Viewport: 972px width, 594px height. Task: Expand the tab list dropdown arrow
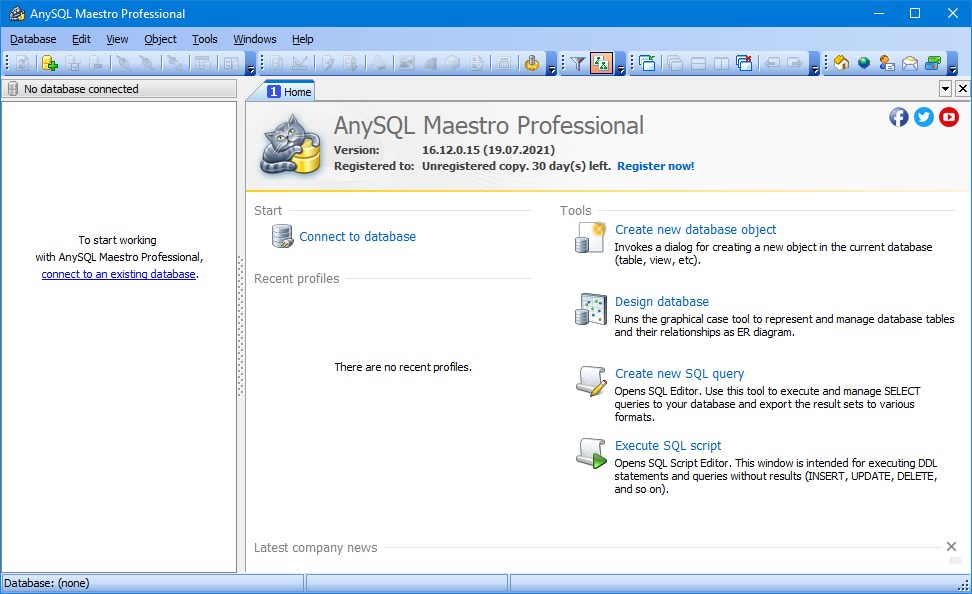[x=945, y=89]
